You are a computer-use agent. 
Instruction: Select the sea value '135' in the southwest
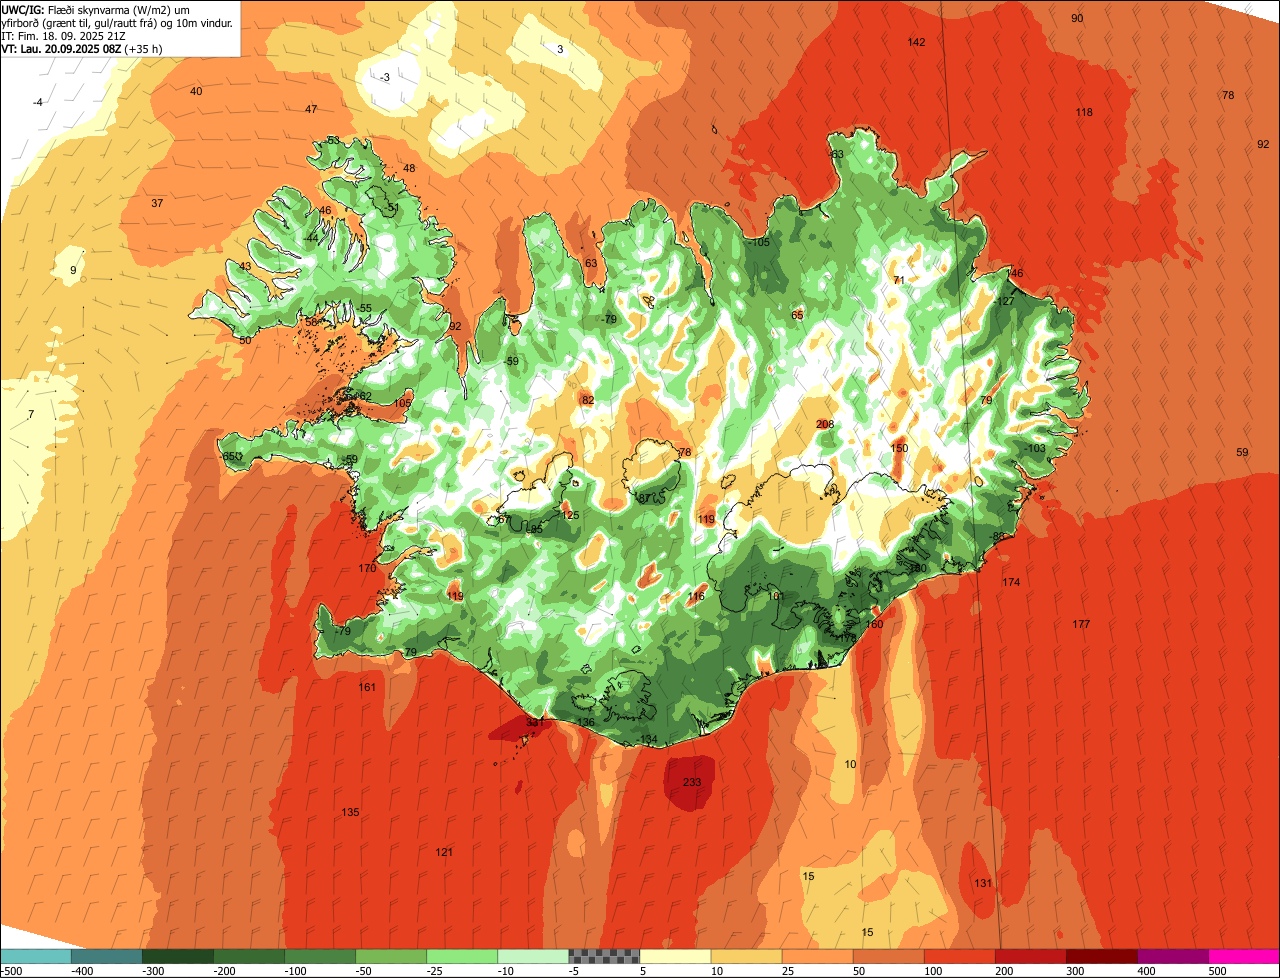tap(350, 812)
